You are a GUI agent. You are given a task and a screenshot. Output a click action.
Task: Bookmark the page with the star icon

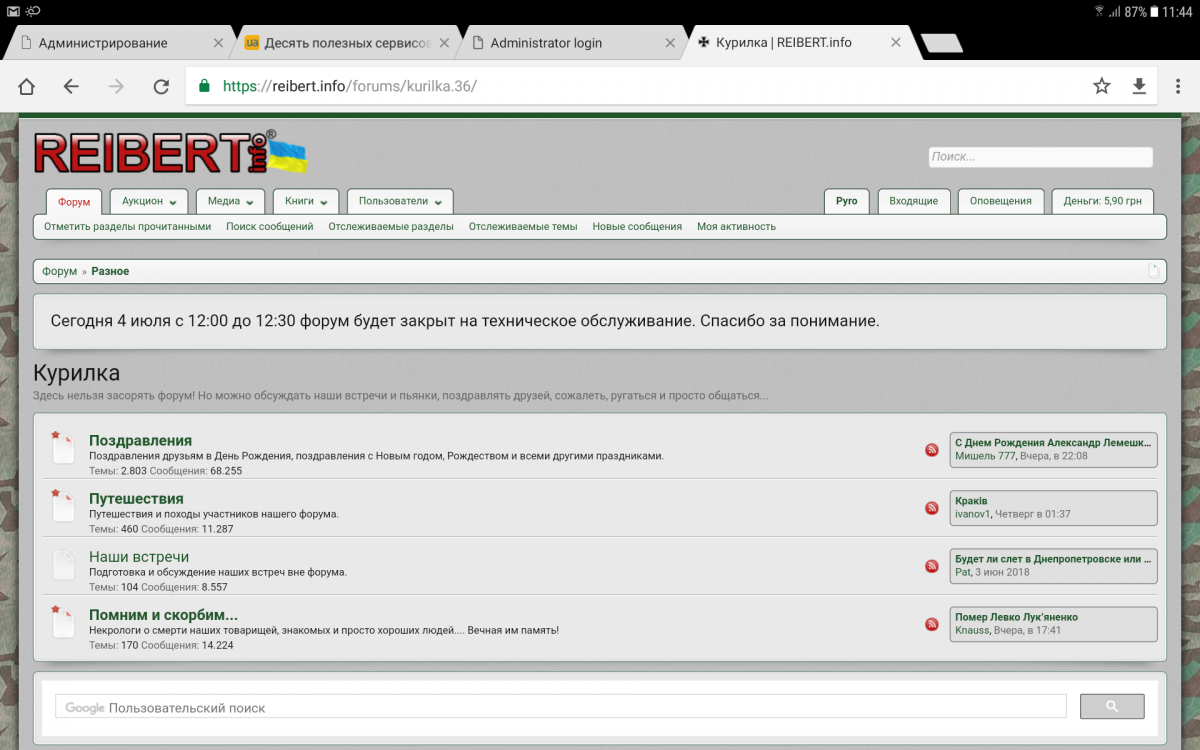1101,87
